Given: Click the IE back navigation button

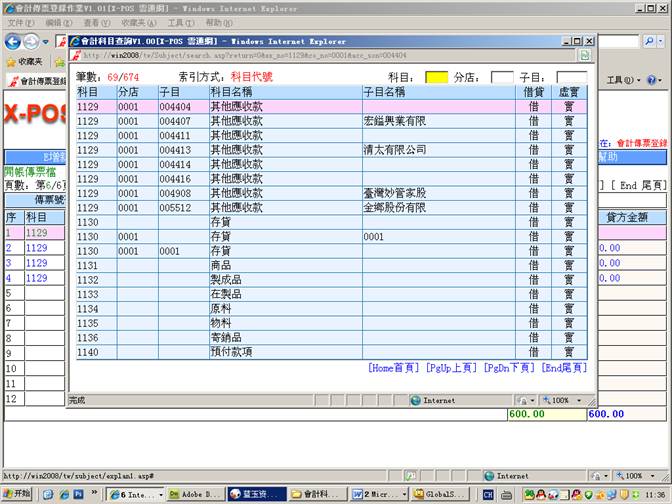Looking at the screenshot, I should click(14, 42).
